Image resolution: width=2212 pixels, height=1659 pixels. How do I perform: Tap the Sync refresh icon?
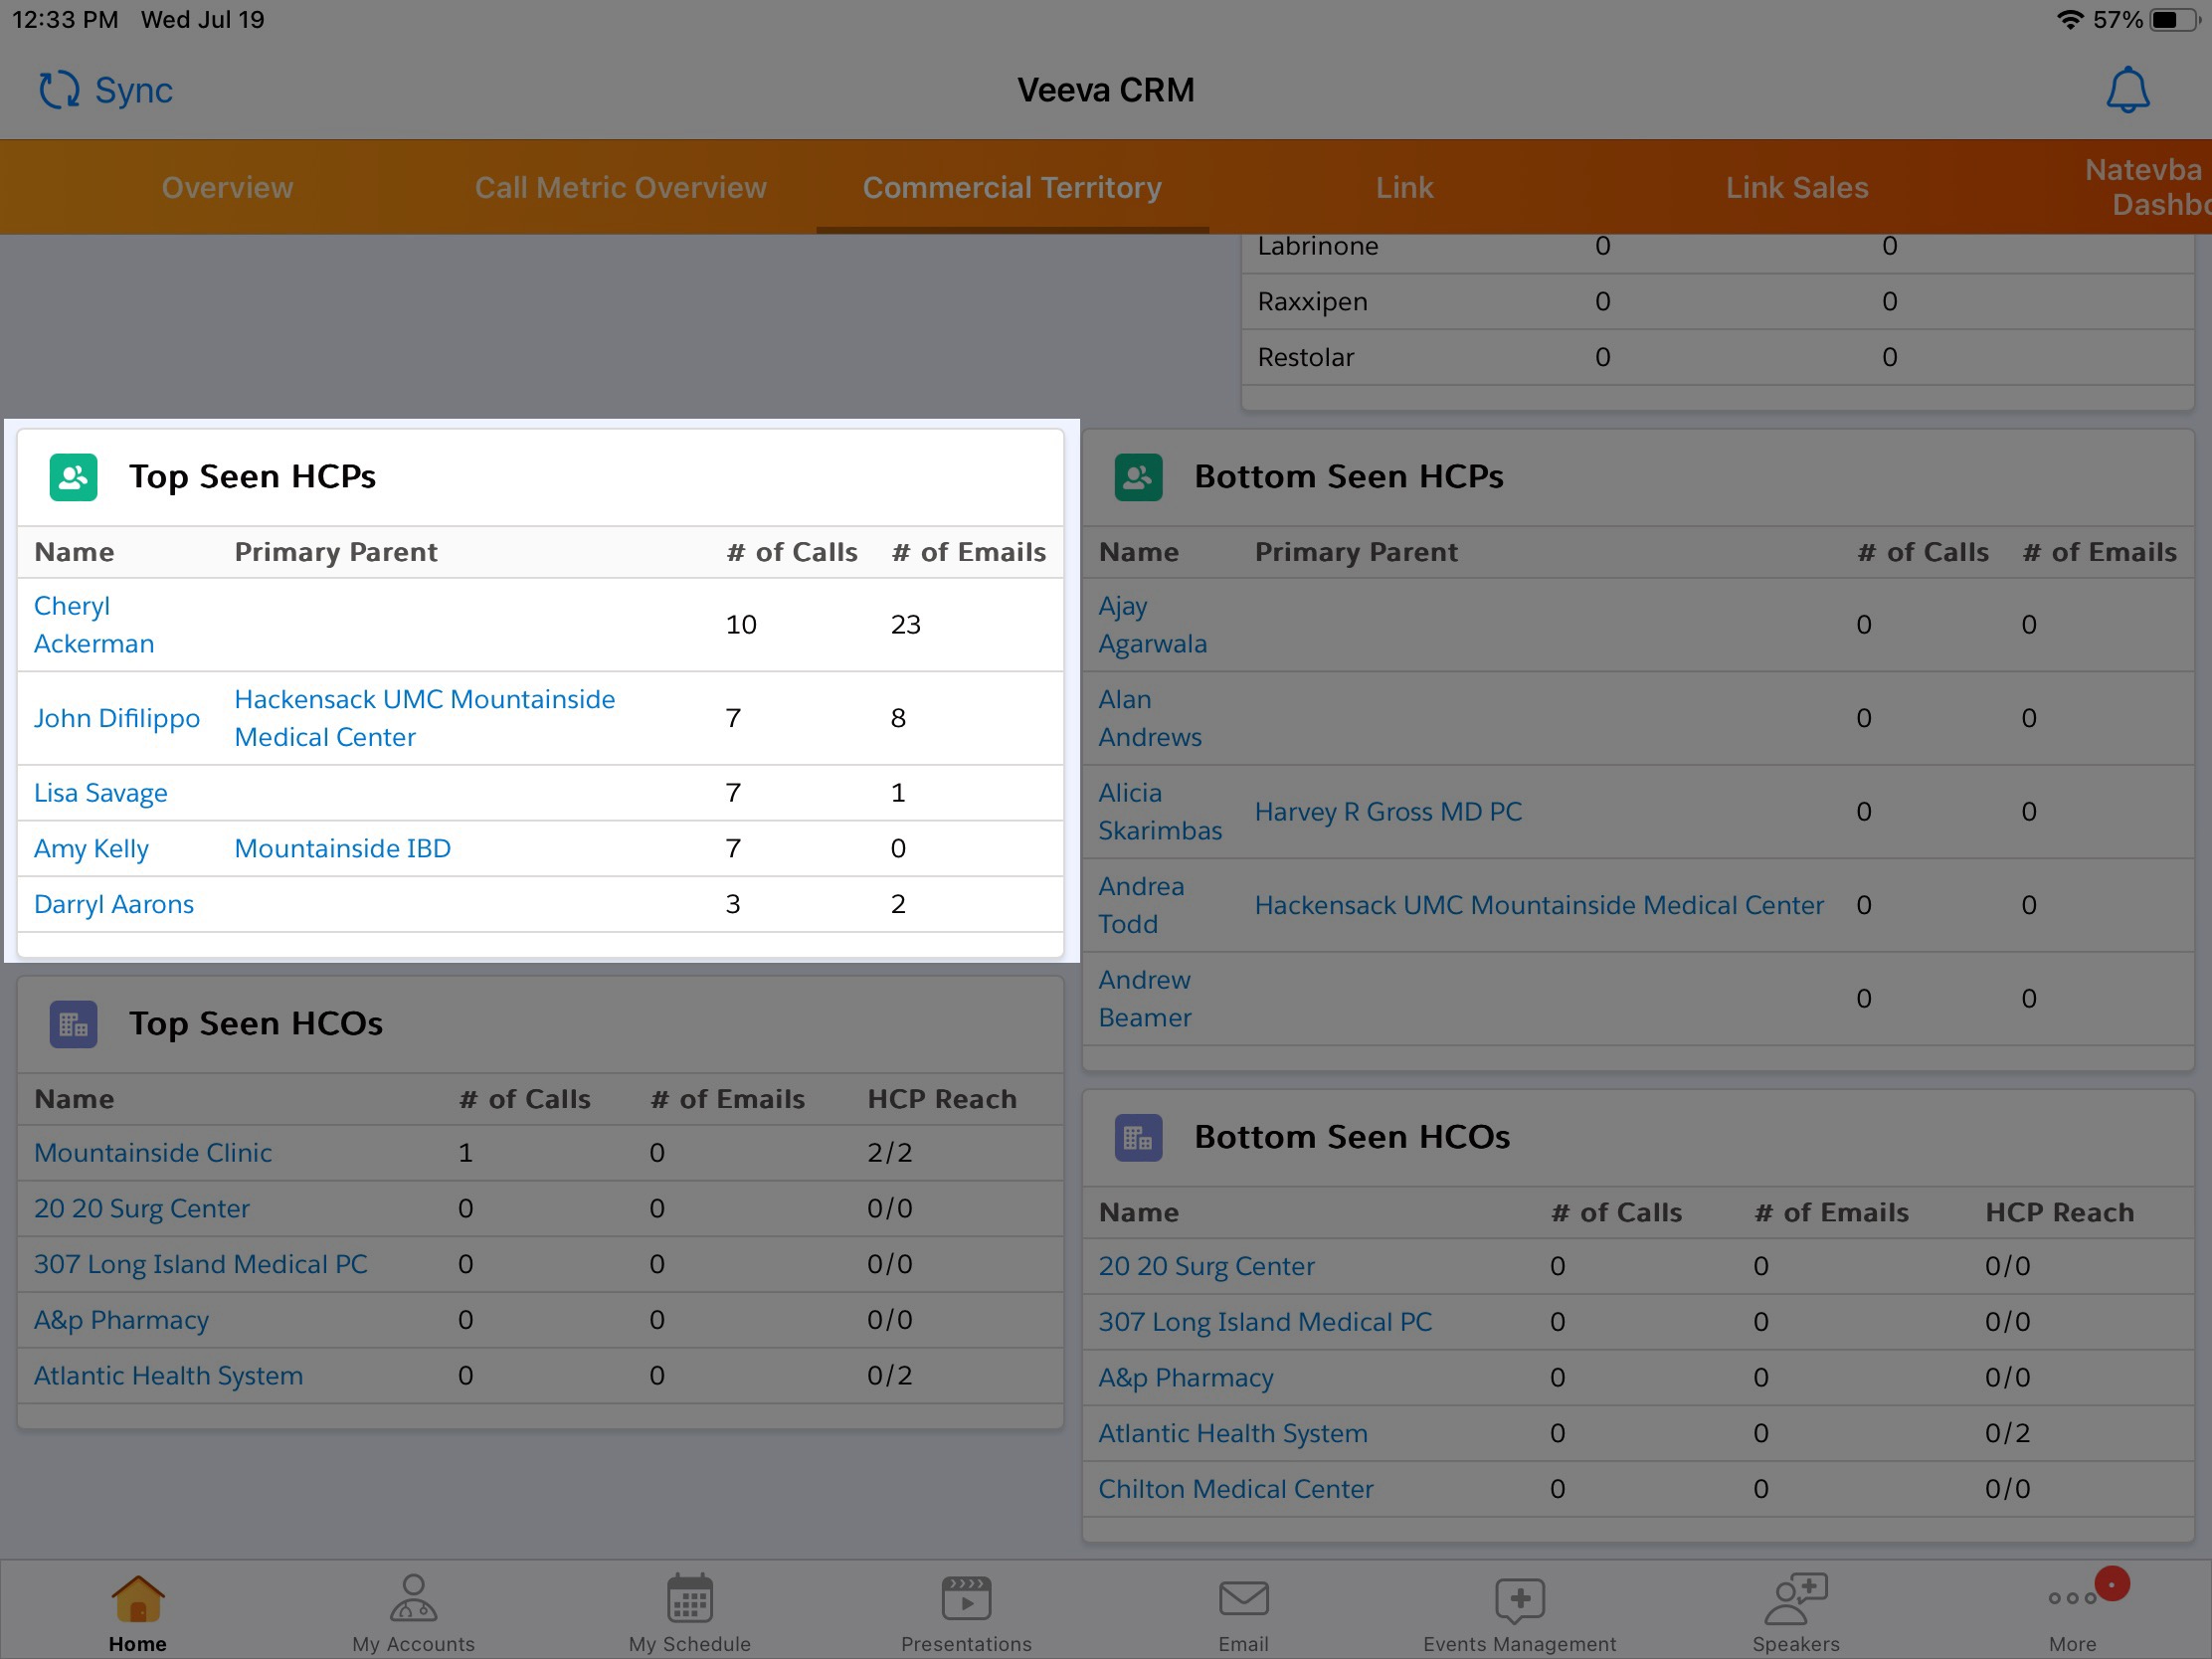click(x=58, y=90)
